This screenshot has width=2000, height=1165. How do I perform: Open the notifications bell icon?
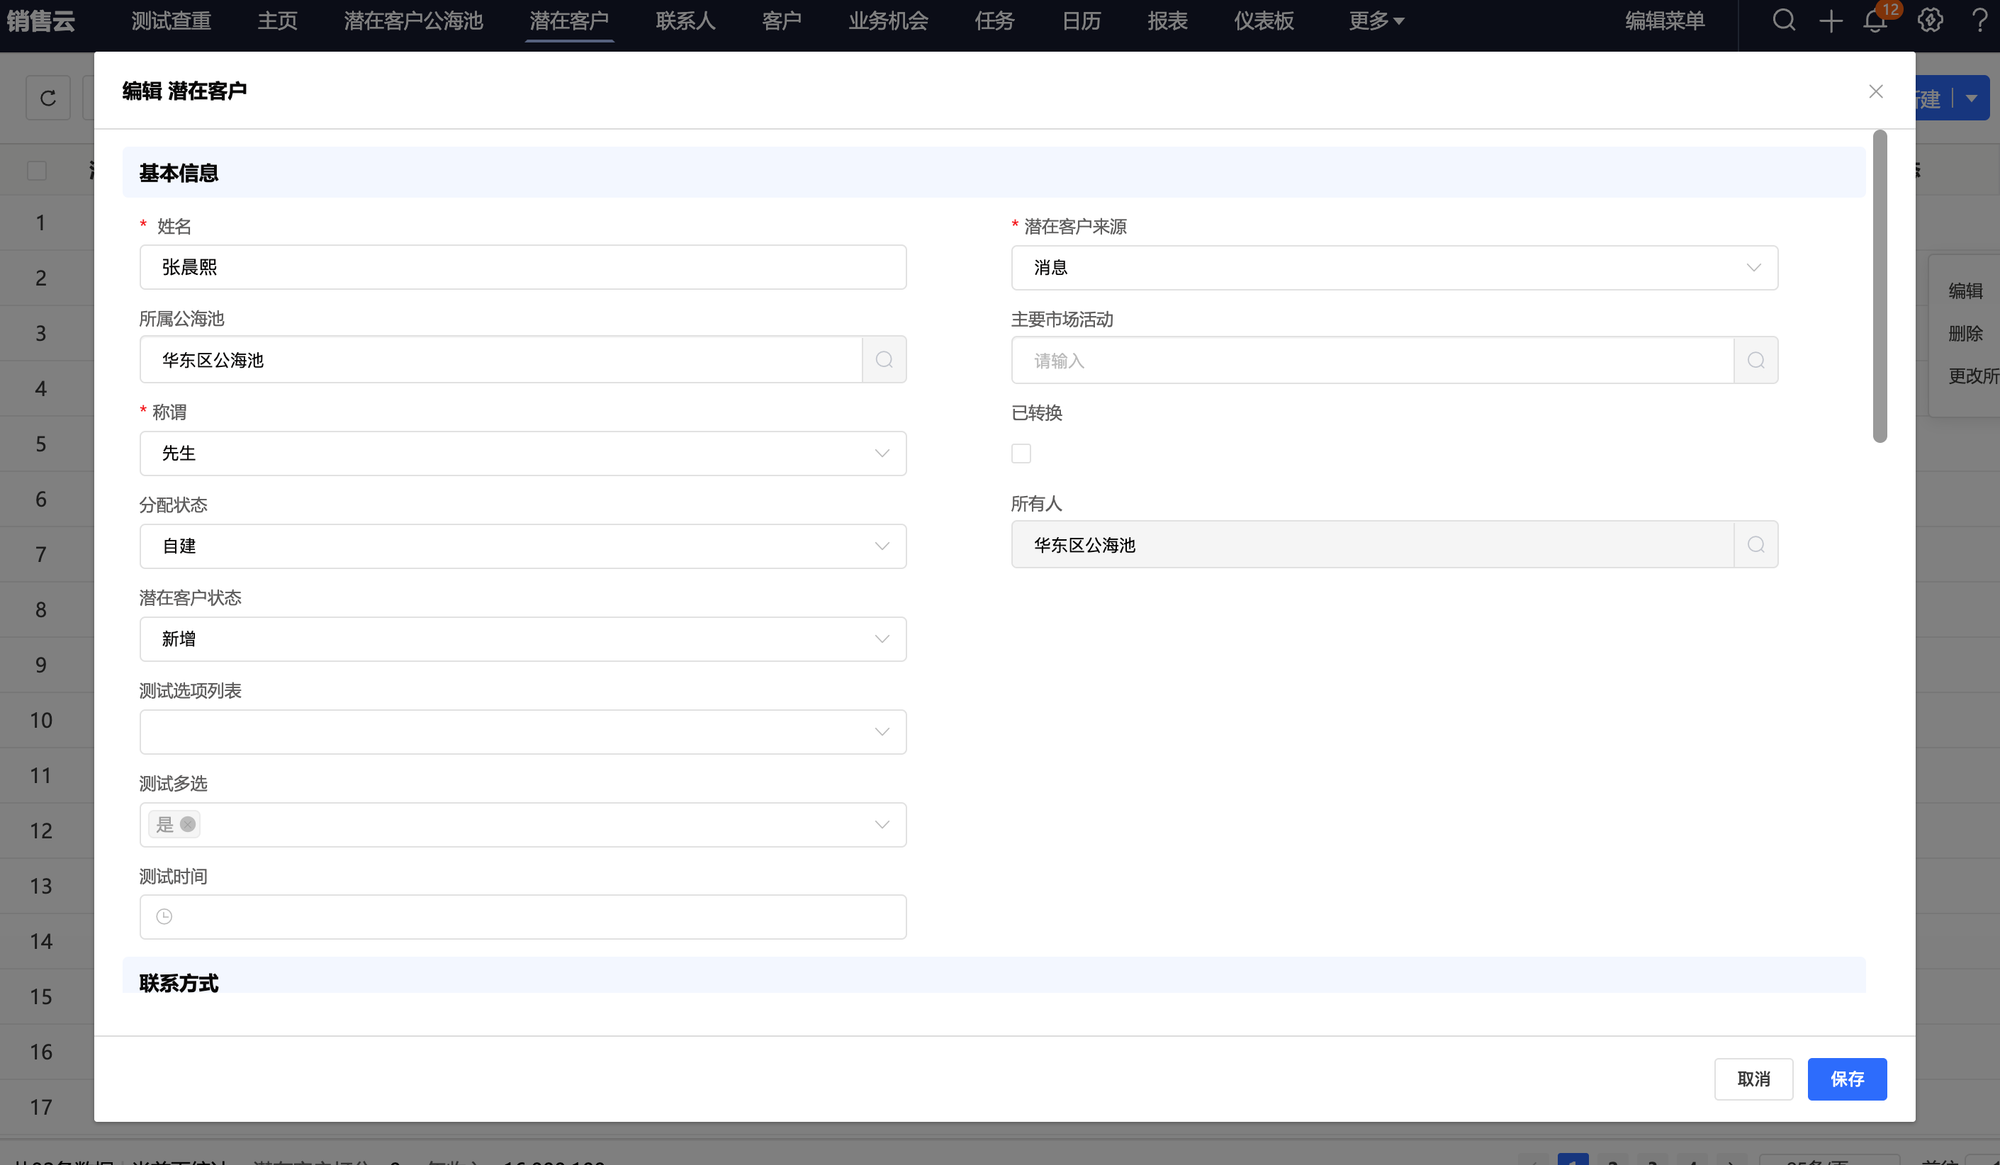coord(1875,20)
